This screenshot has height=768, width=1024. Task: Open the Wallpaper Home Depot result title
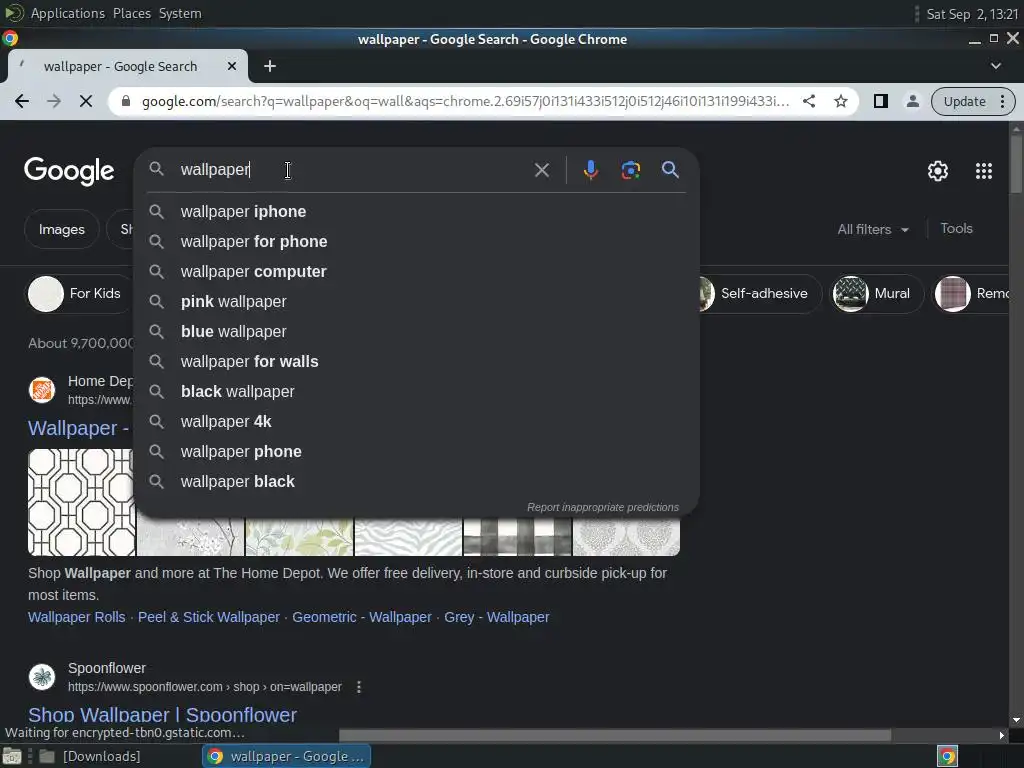[78, 428]
